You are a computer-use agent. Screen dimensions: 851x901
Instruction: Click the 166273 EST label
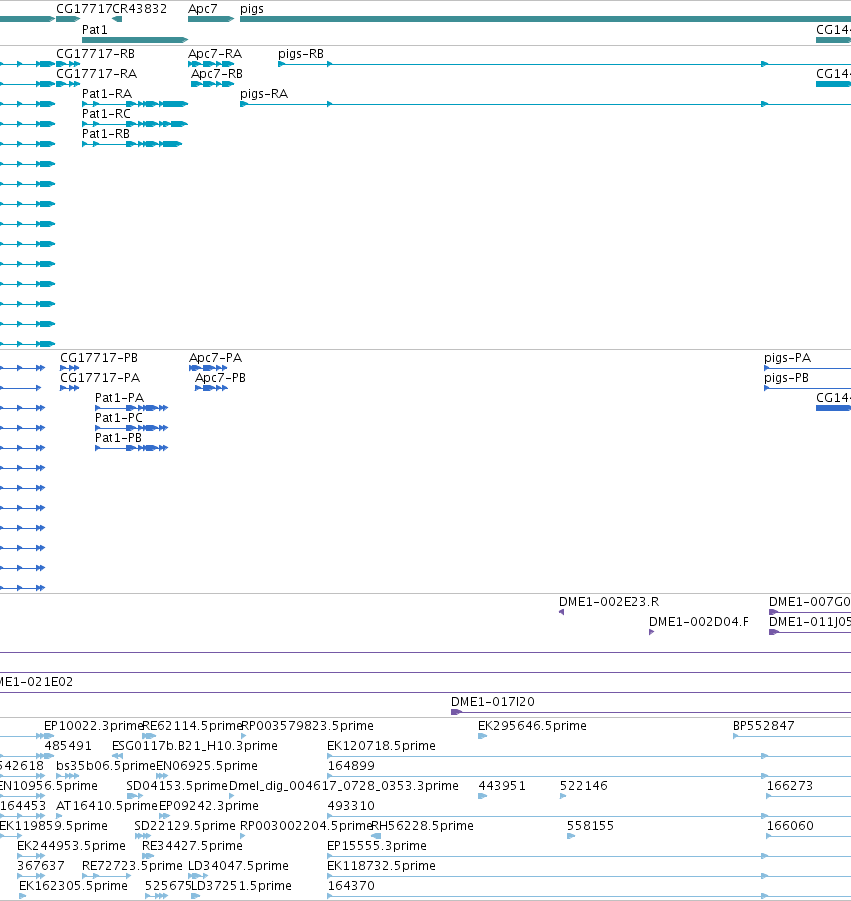click(x=790, y=786)
